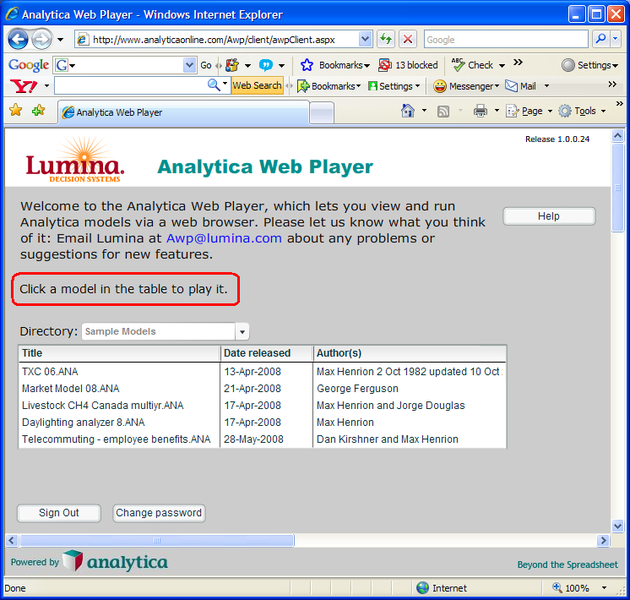Play Telecommuting - employee benefits.ANA model

[x=262, y=439]
